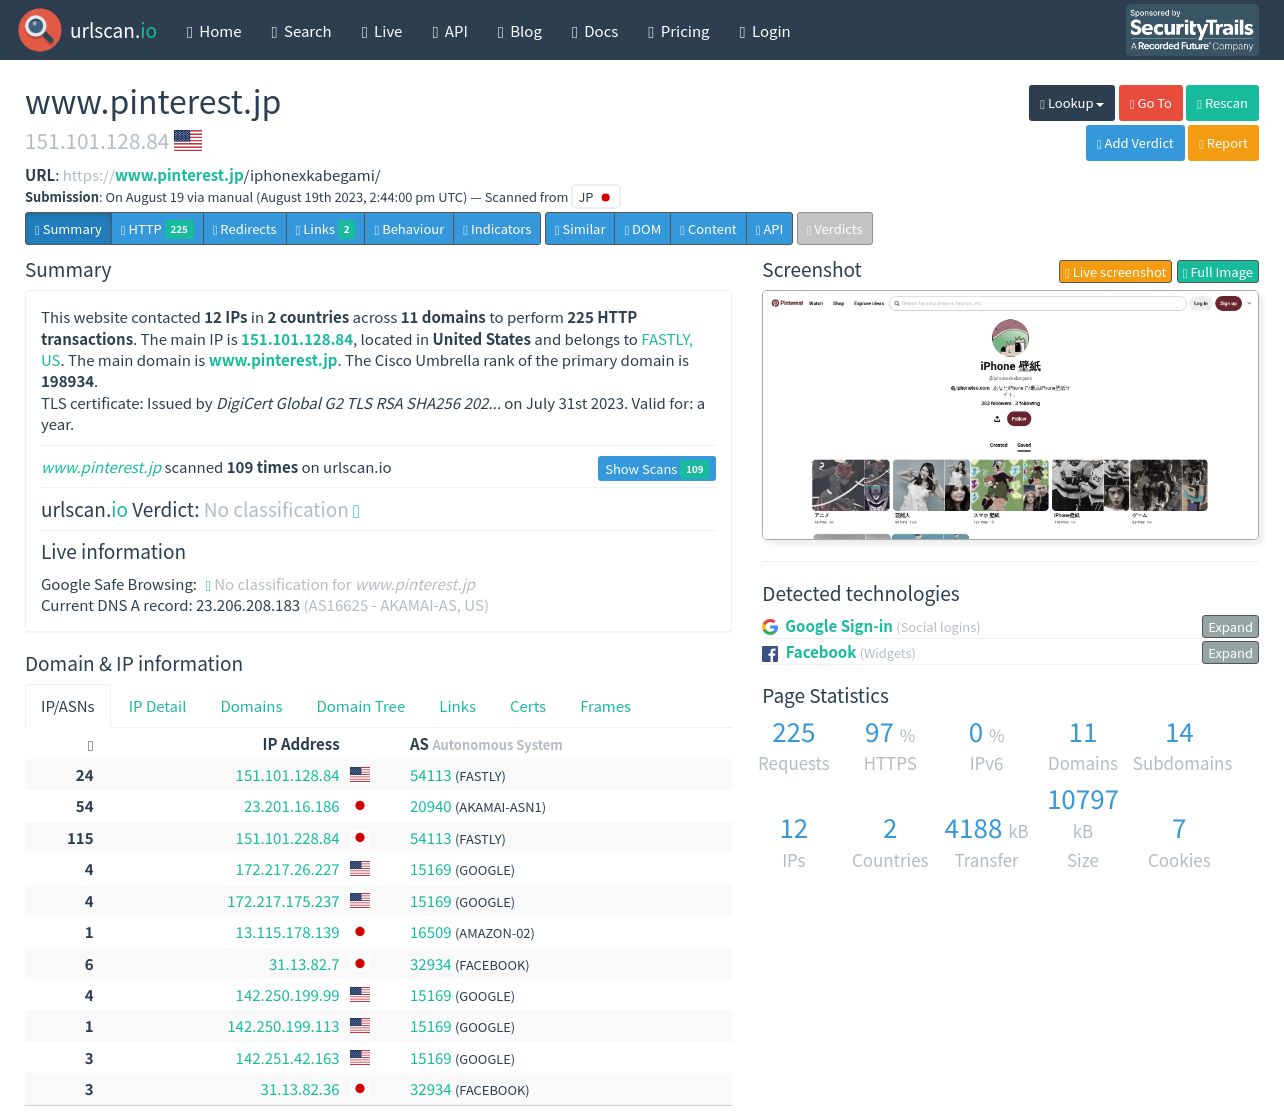Screen dimensions: 1284x1117
Task: Open the Search nav item
Action: (301, 31)
